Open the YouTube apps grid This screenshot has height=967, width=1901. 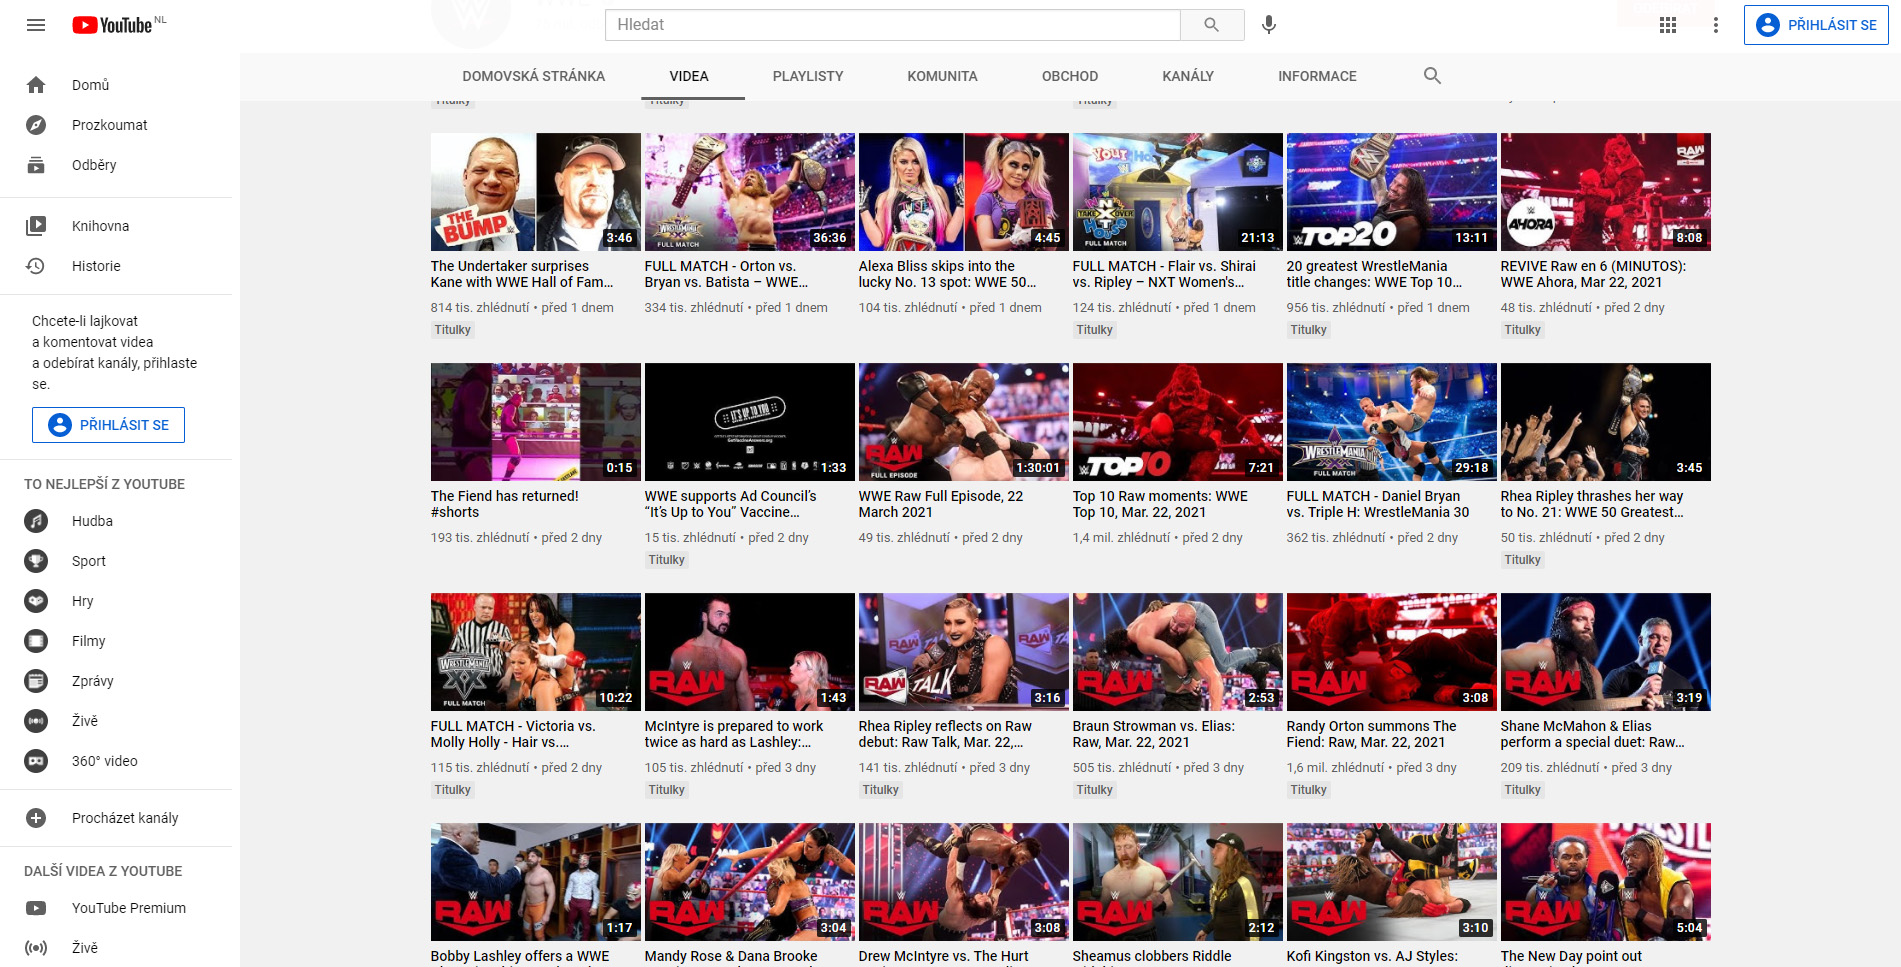(x=1667, y=25)
